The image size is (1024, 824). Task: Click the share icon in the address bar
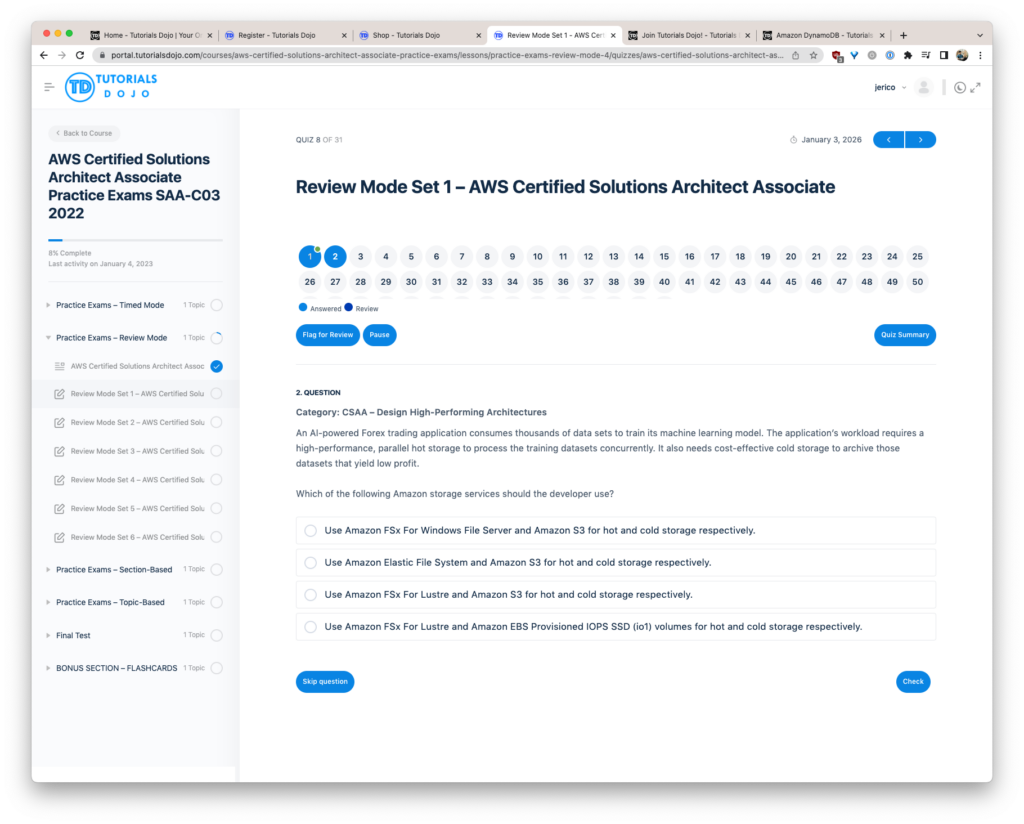pos(795,55)
